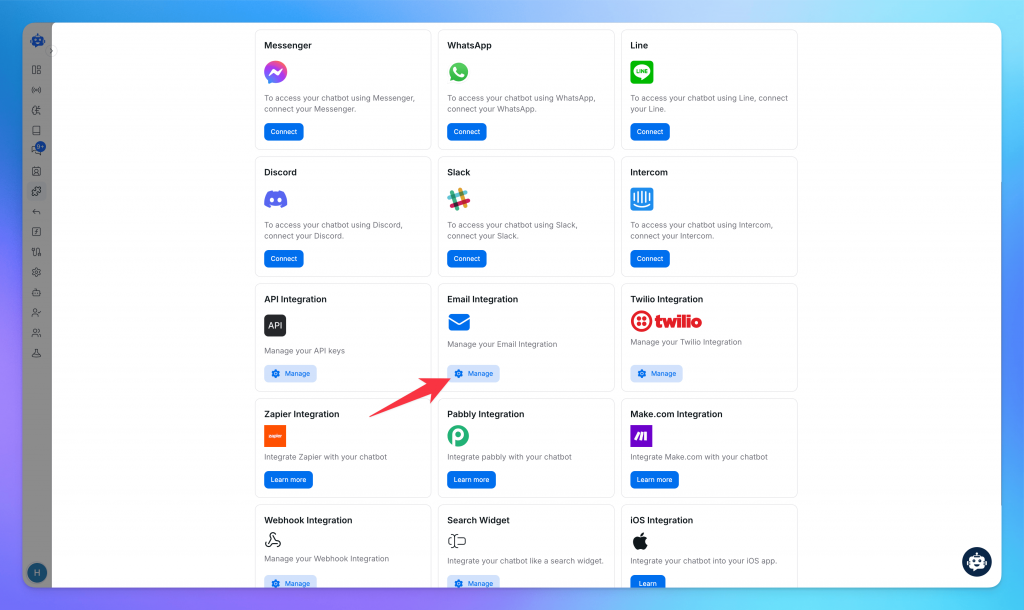The image size is (1024, 610).
Task: Click the Intercom logo icon
Action: tap(641, 199)
